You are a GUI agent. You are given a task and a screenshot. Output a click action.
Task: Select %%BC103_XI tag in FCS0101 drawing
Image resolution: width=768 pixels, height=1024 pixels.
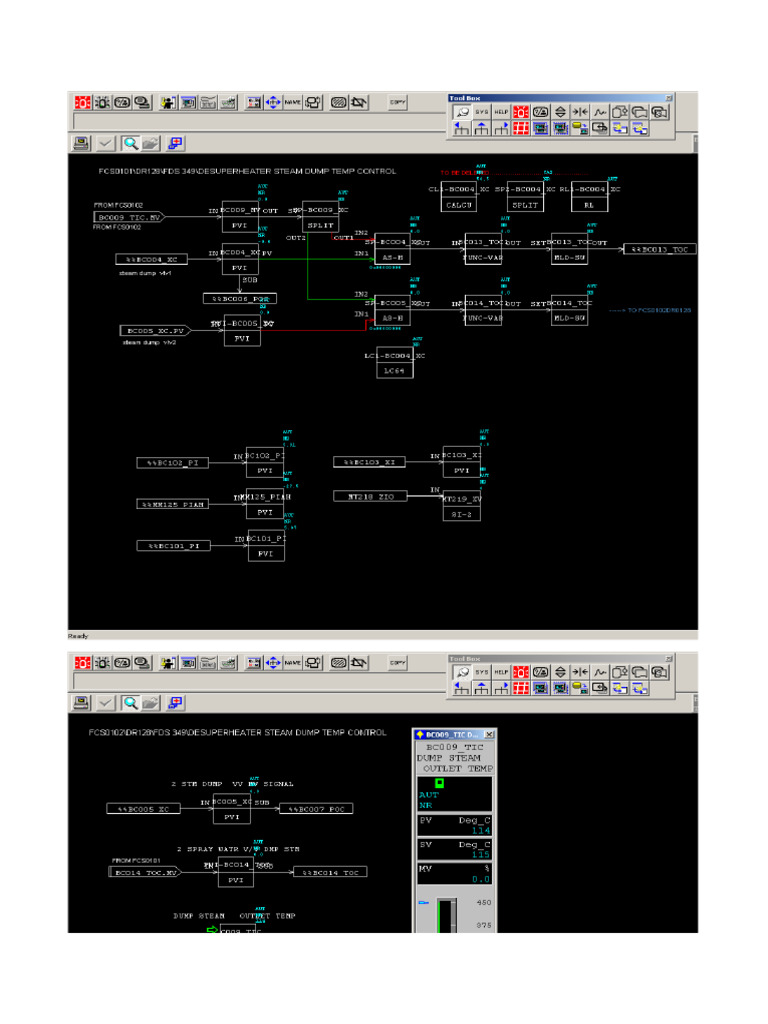coord(369,462)
